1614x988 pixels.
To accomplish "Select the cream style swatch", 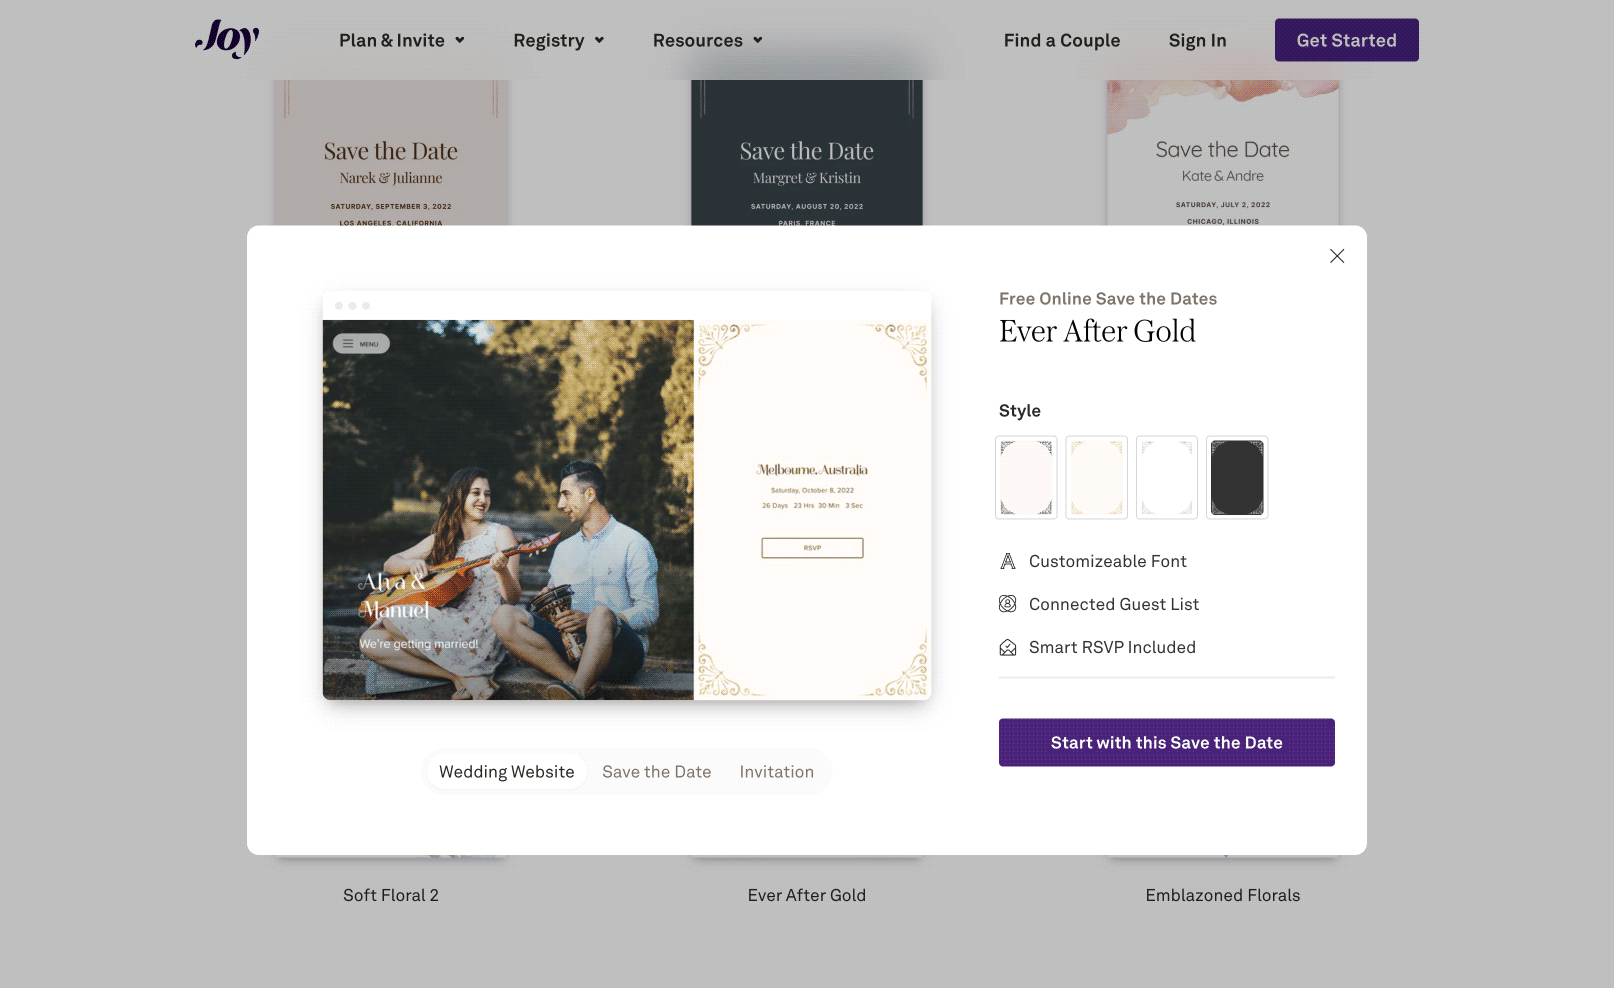I will coord(1097,477).
